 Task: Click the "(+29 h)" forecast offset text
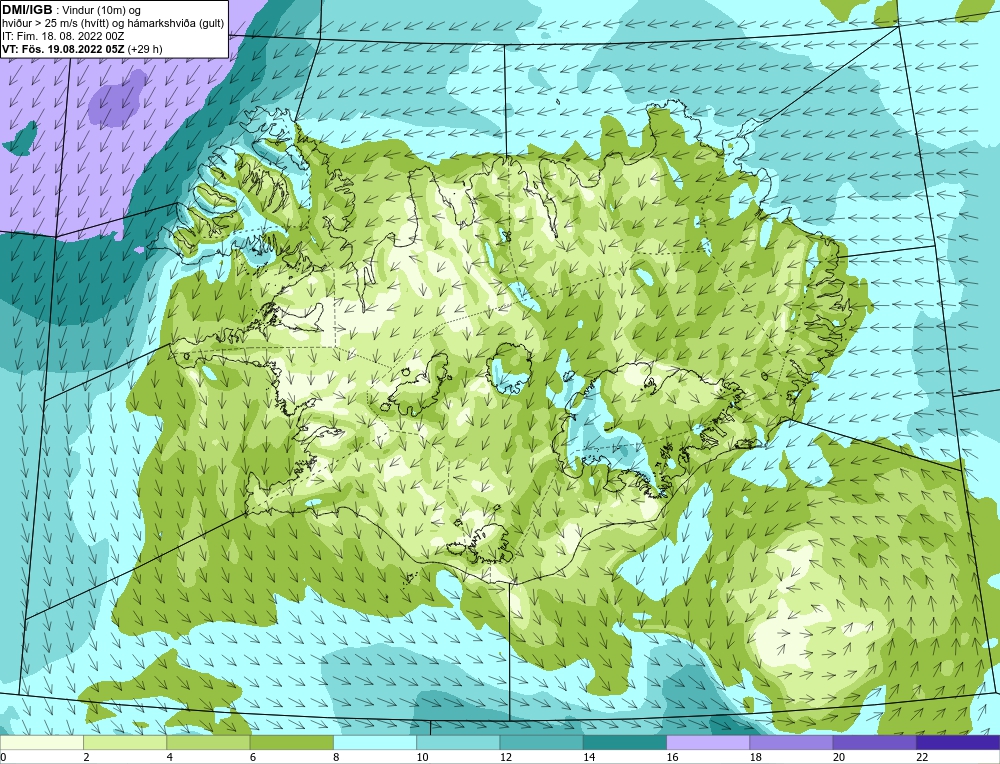(x=145, y=48)
